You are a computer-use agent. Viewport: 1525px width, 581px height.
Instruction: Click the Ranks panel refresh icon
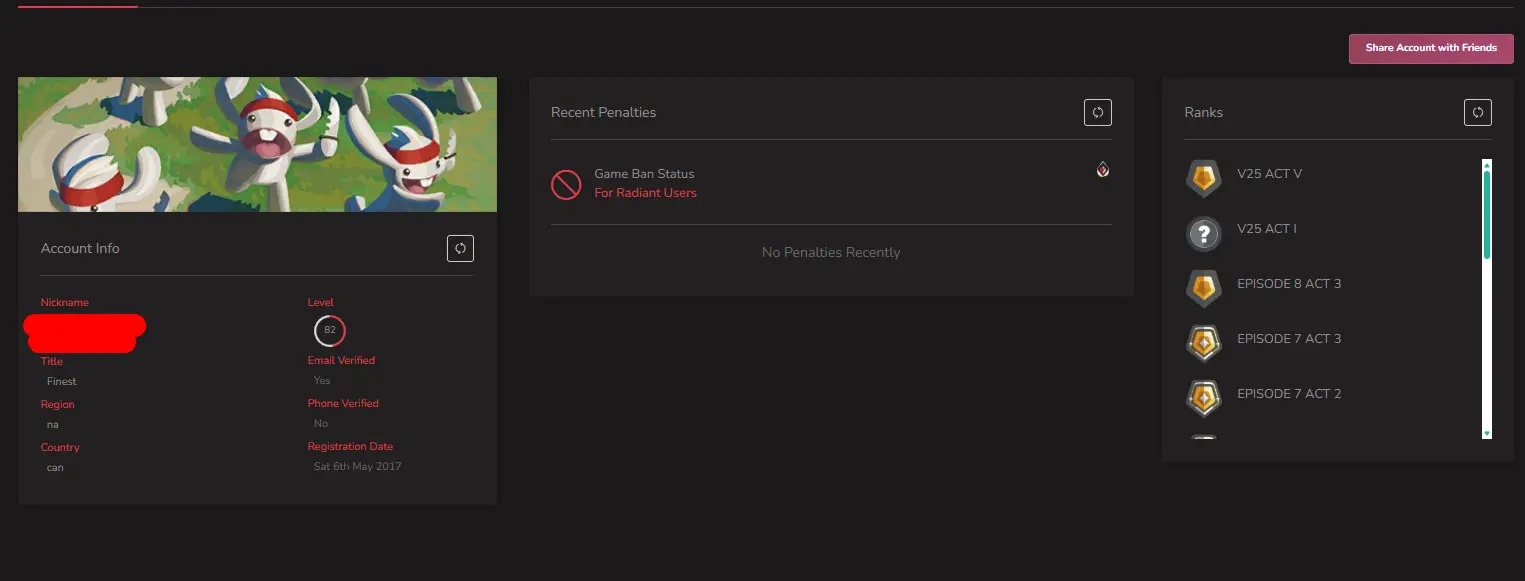[x=1477, y=113]
